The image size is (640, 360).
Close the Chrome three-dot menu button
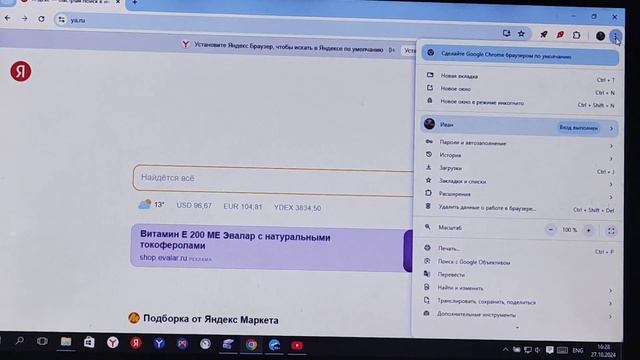[x=616, y=37]
